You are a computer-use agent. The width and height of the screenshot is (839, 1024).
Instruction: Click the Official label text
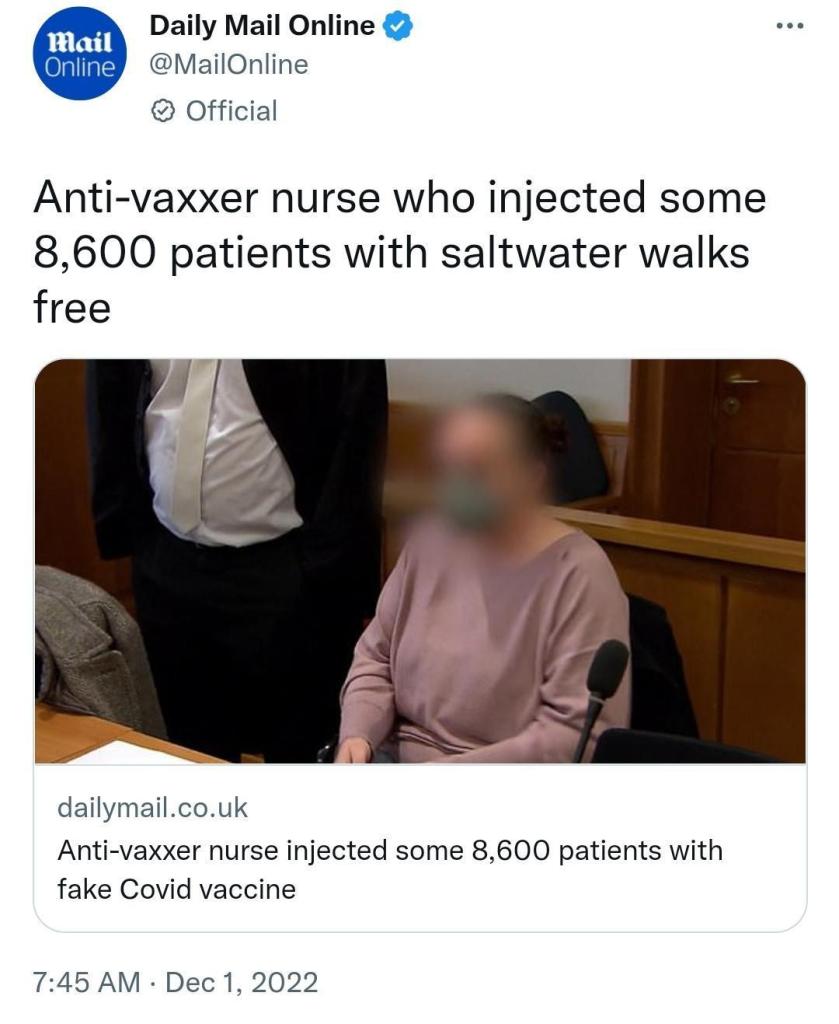pyautogui.click(x=231, y=111)
